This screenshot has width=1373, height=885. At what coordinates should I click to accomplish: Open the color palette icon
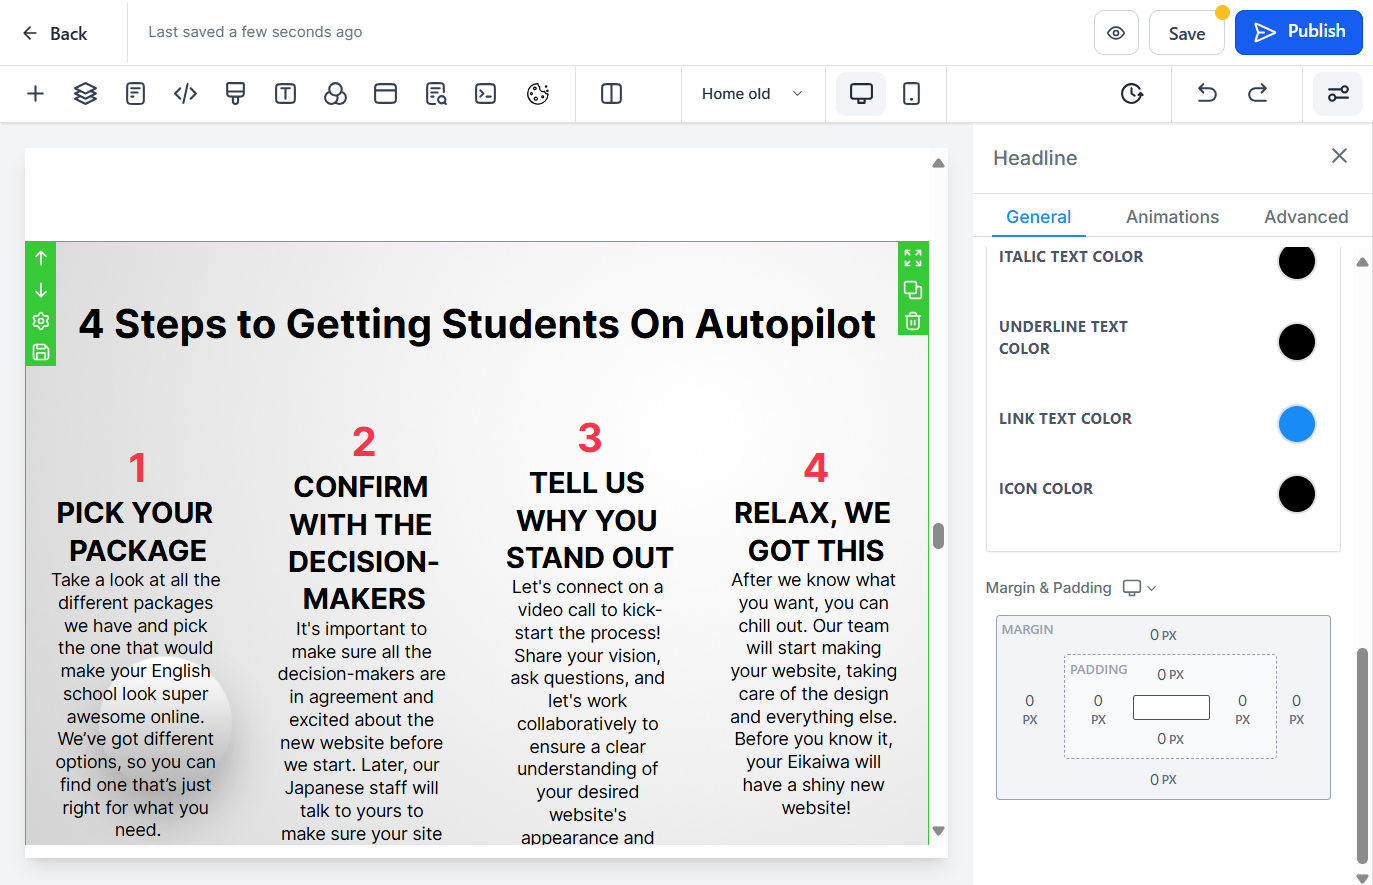tap(336, 94)
